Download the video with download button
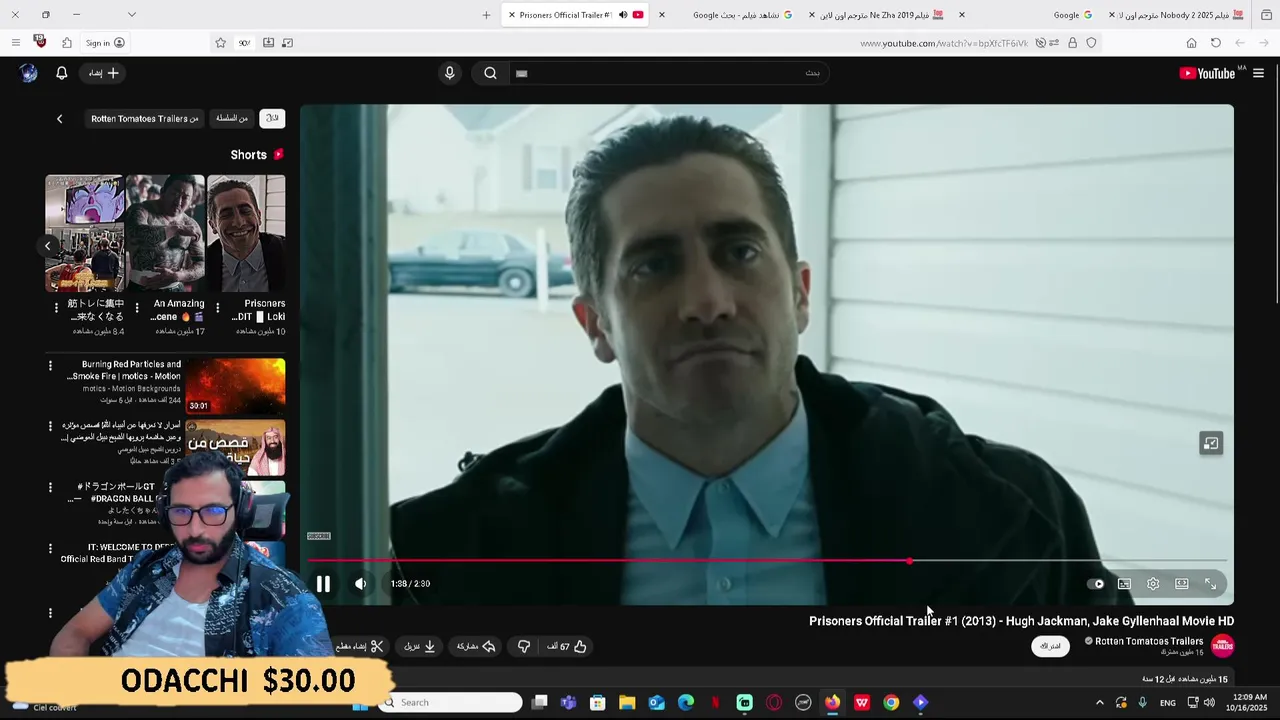 [x=420, y=647]
